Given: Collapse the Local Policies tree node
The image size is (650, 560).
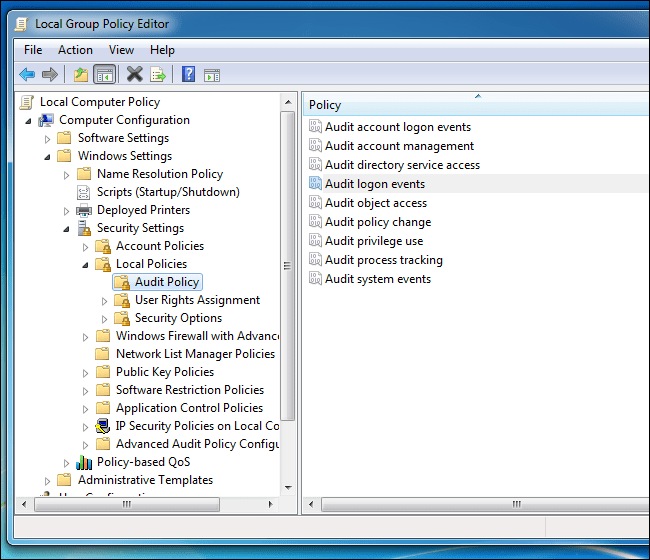Looking at the screenshot, I should [86, 264].
